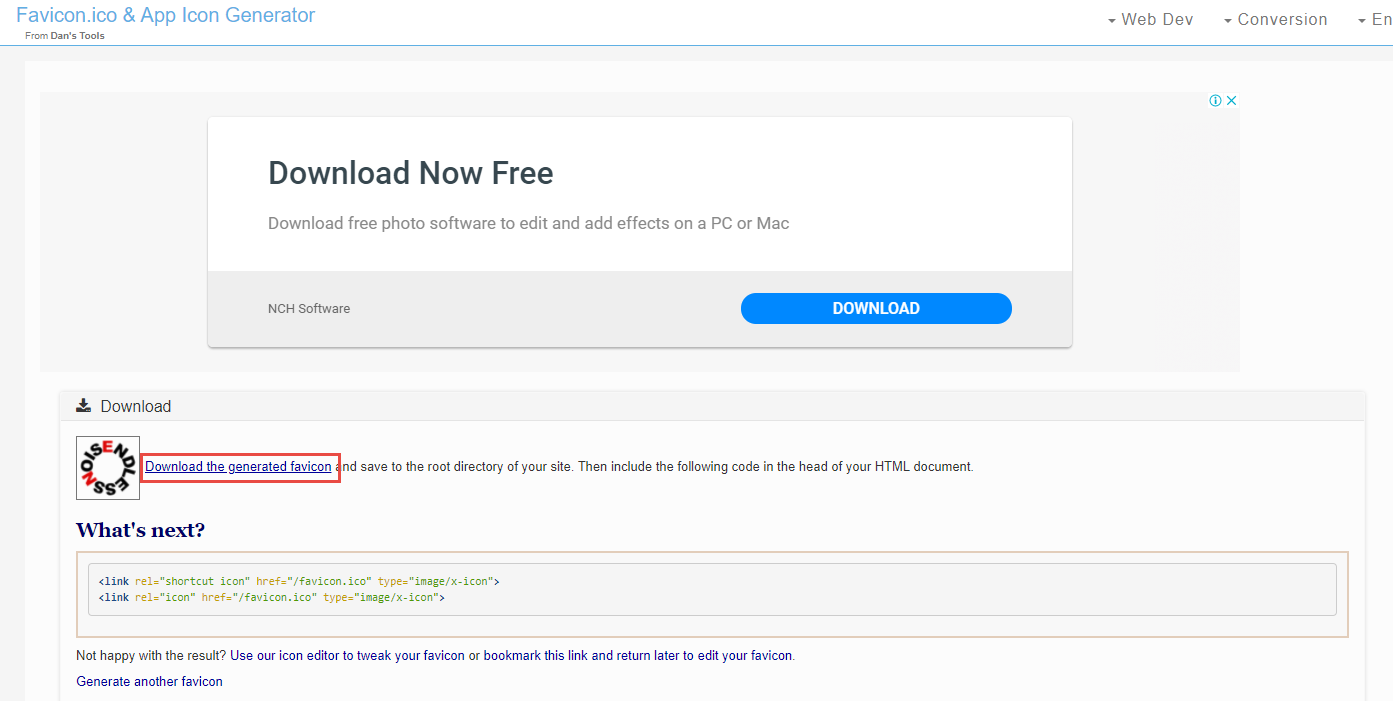Click the ad description about photo software

pos(528,223)
